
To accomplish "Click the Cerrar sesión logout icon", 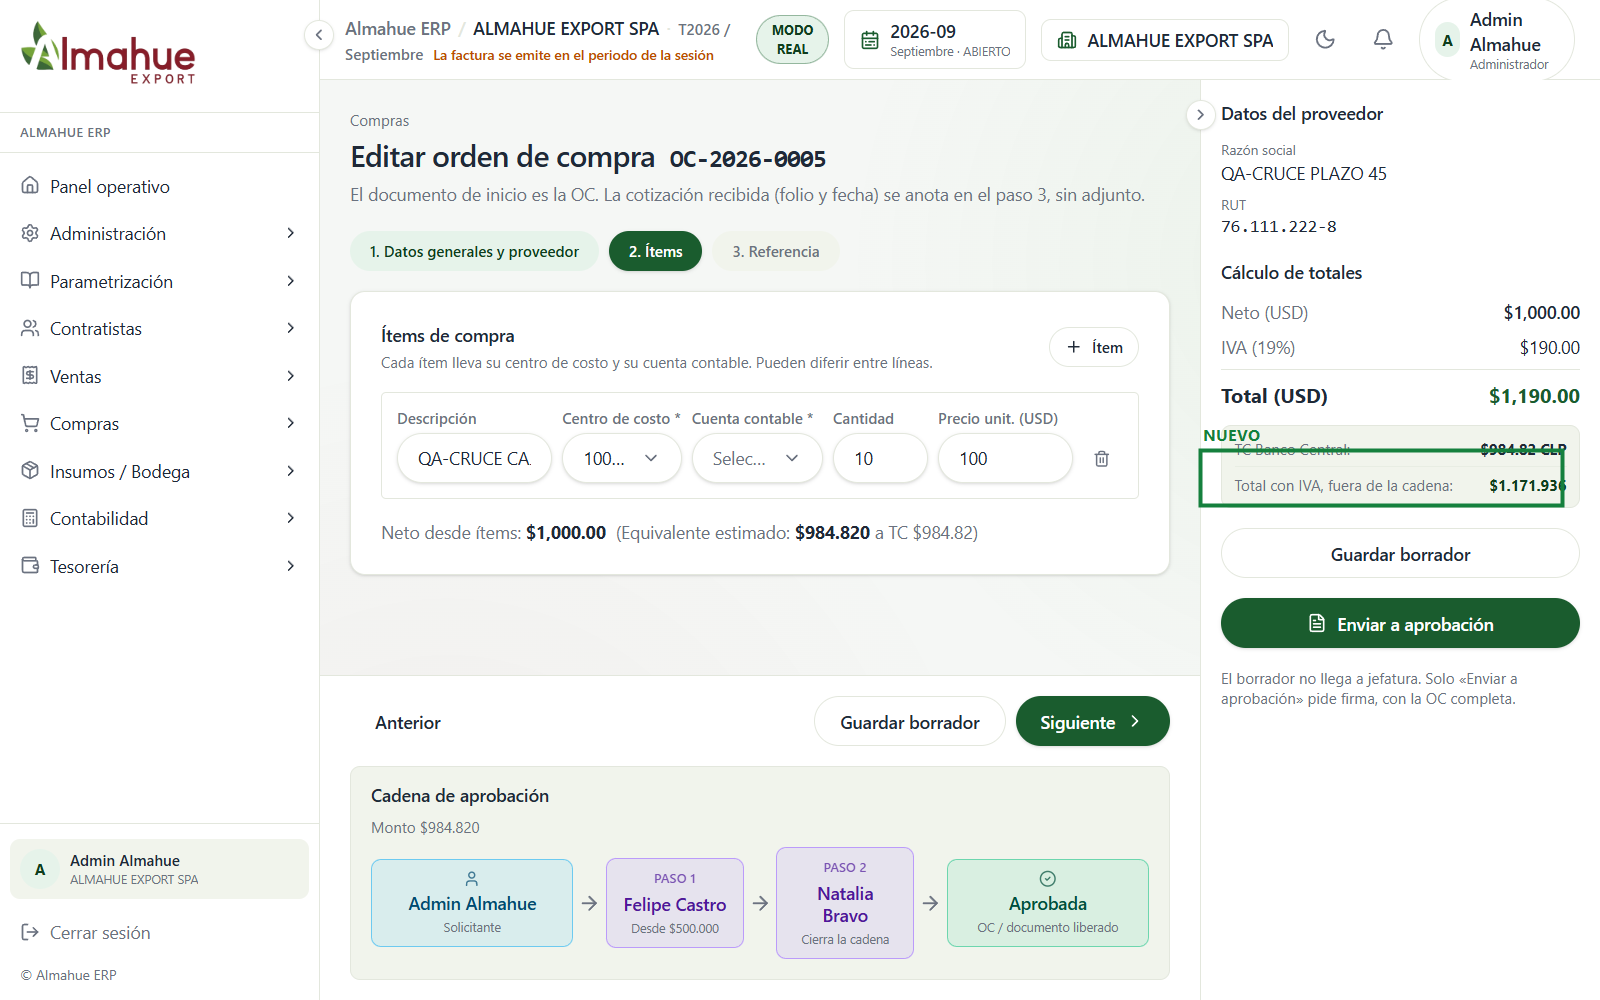I will click(x=30, y=932).
